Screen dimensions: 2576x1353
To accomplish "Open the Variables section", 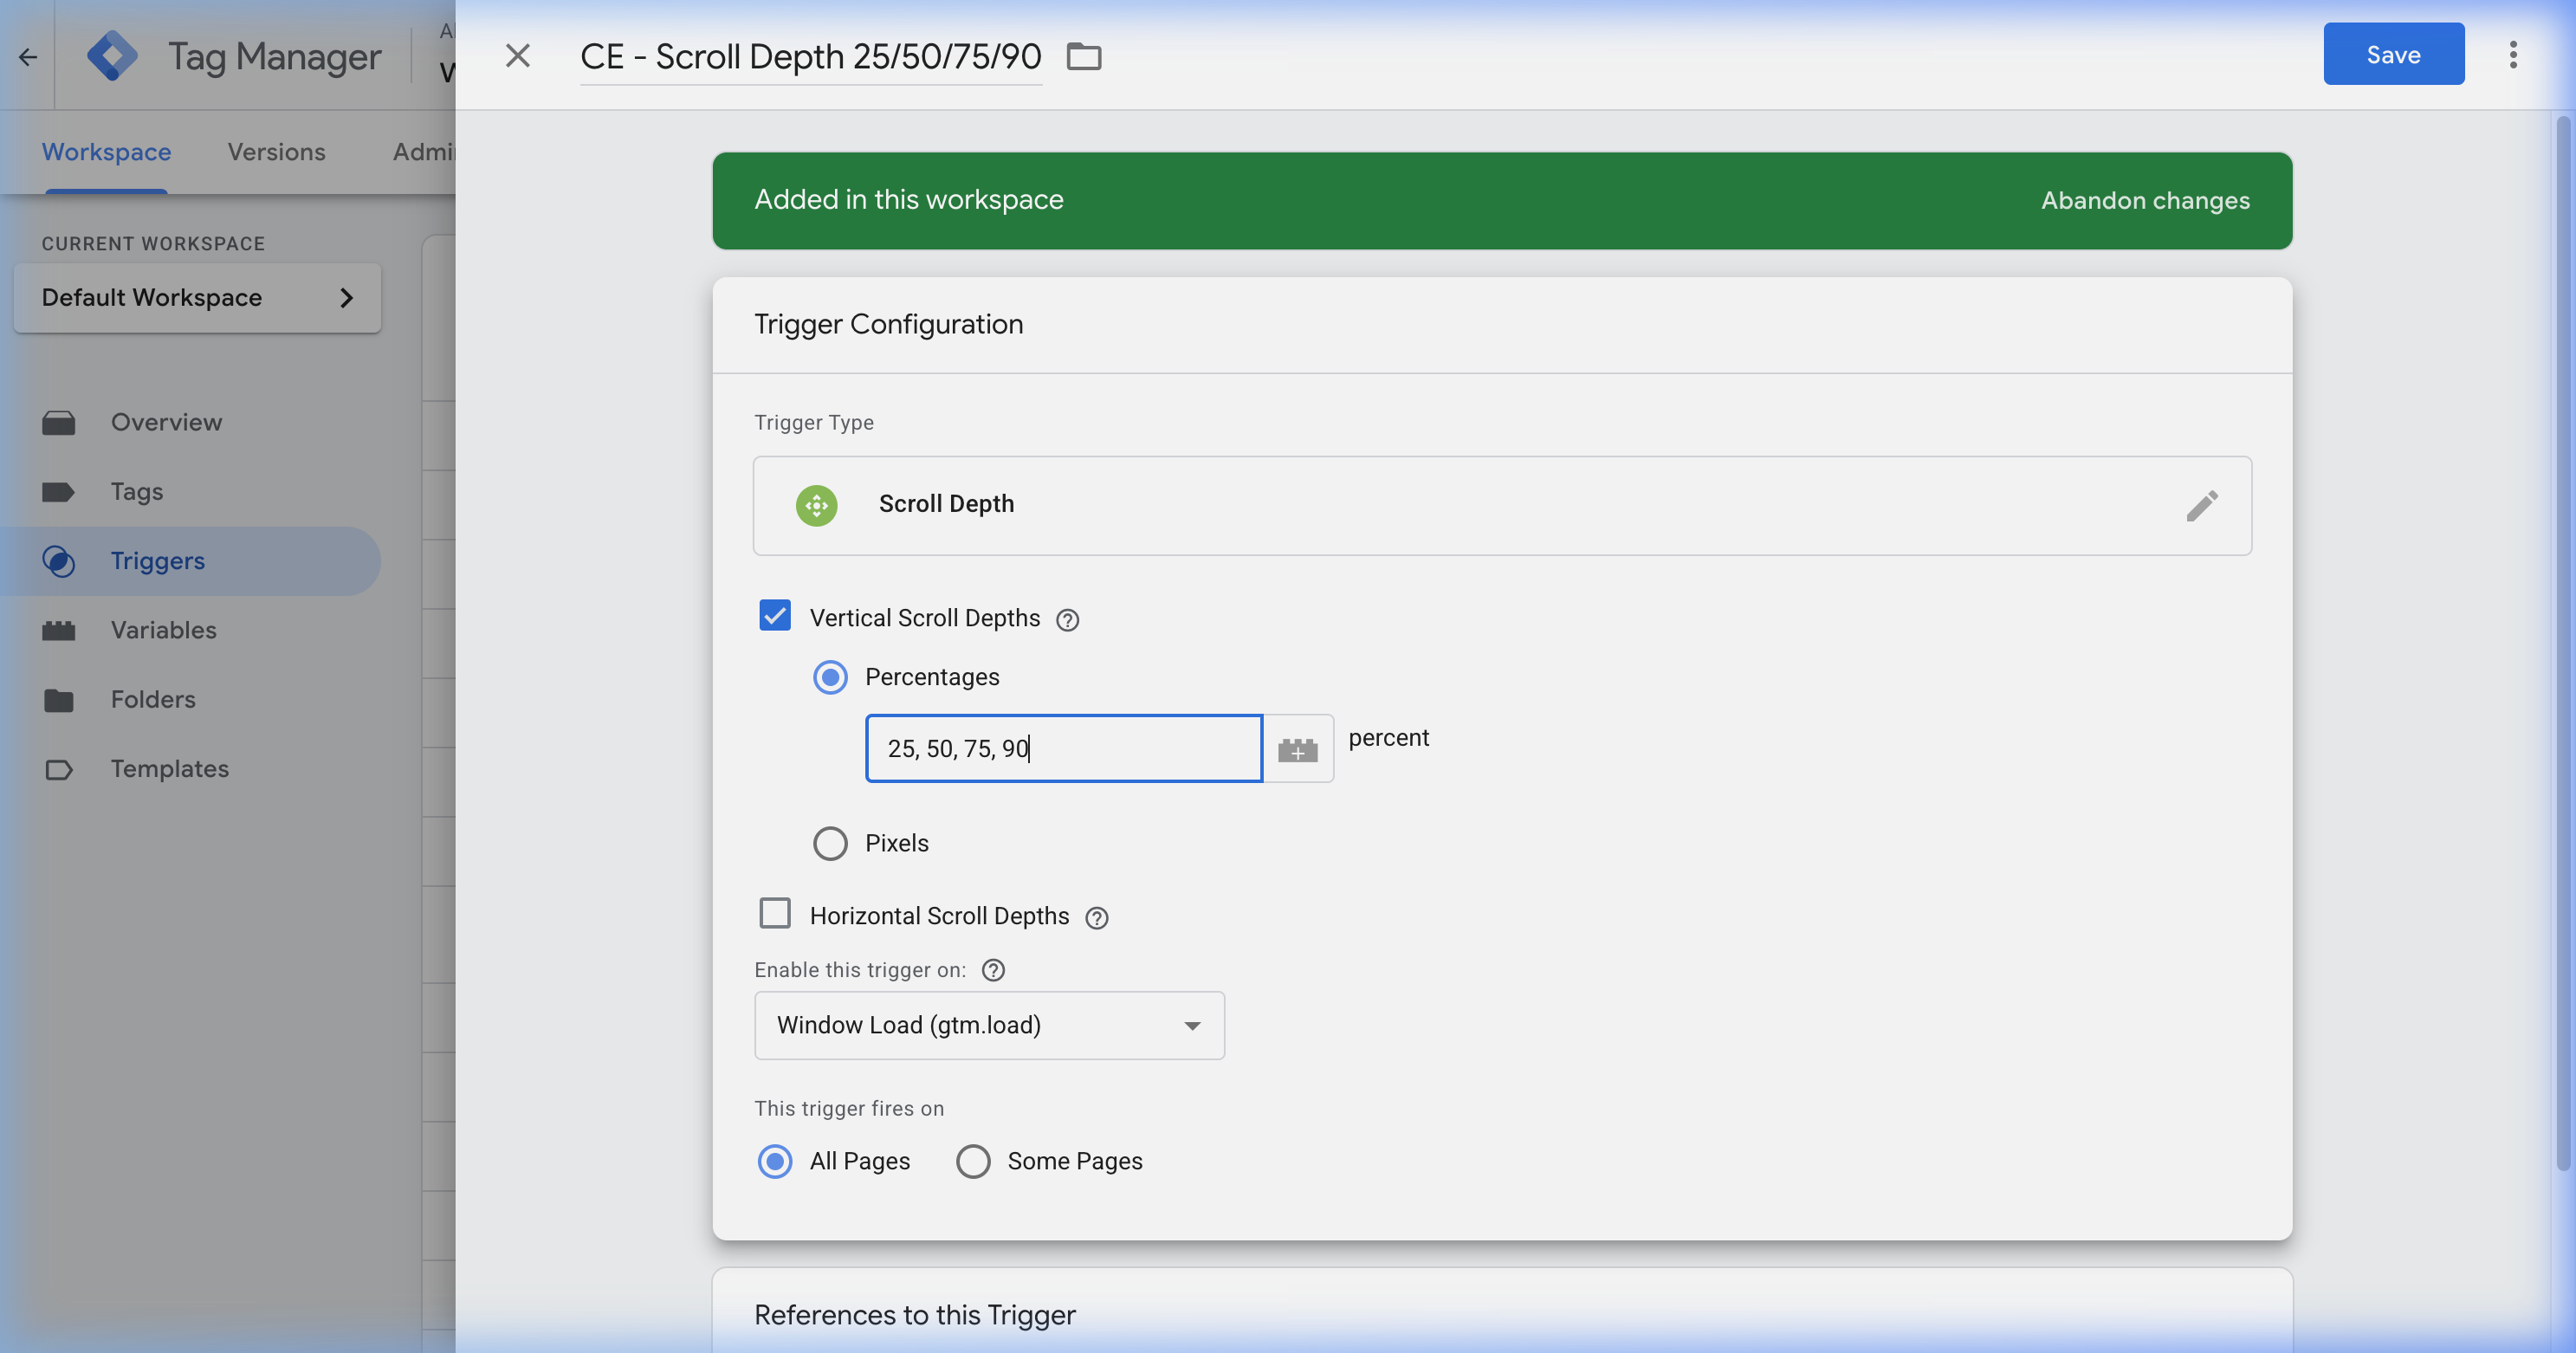I will pyautogui.click(x=163, y=630).
